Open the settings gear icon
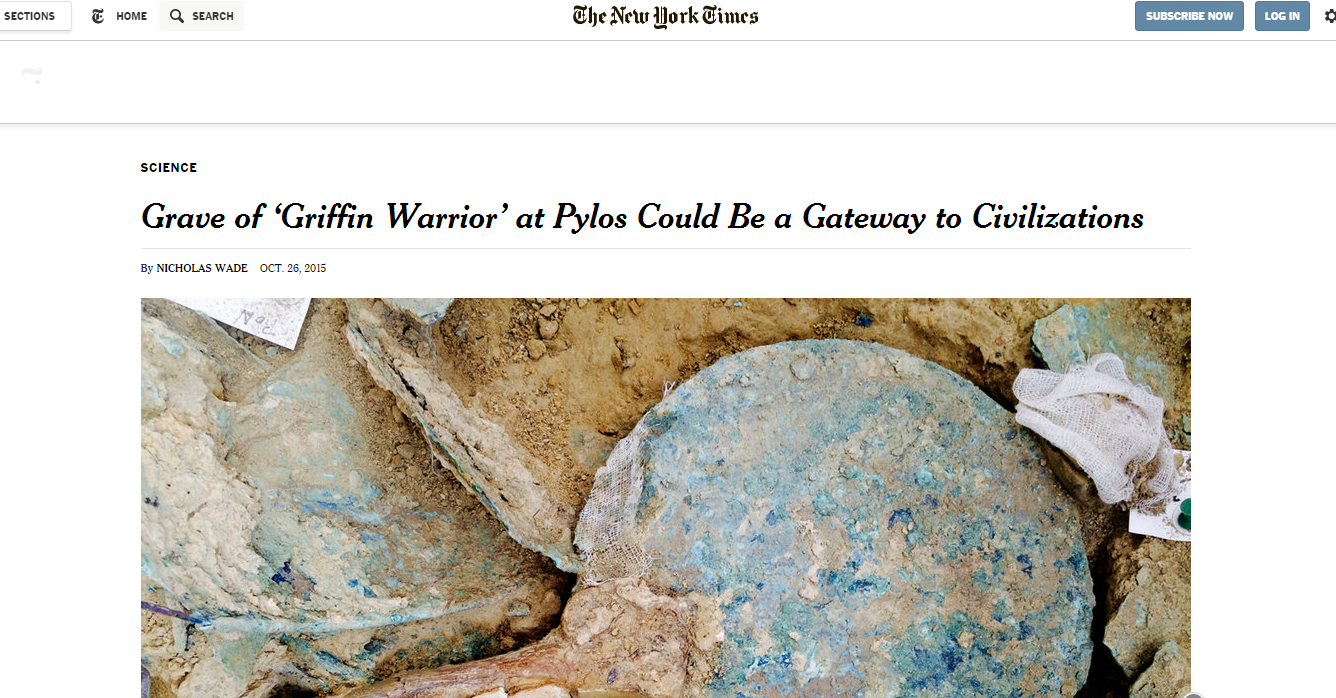This screenshot has height=698, width=1336. click(x=1328, y=16)
